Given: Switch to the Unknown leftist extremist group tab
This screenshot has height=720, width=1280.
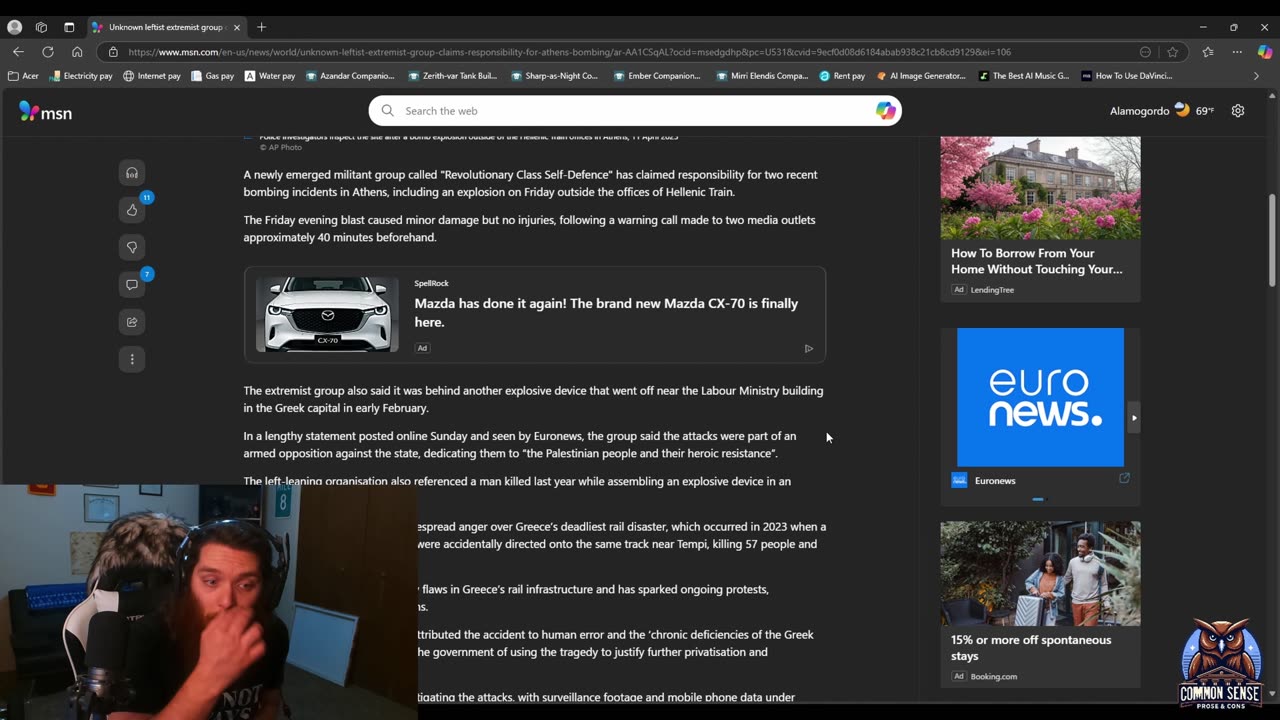Looking at the screenshot, I should pos(166,27).
